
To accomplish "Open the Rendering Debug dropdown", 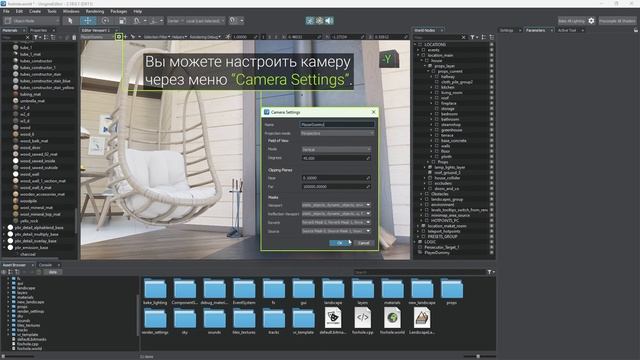I will (x=204, y=37).
